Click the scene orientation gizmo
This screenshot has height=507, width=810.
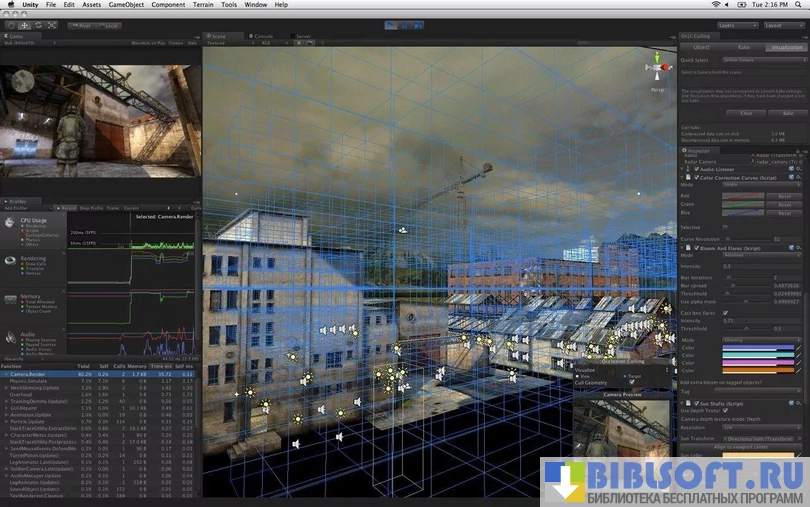point(656,72)
